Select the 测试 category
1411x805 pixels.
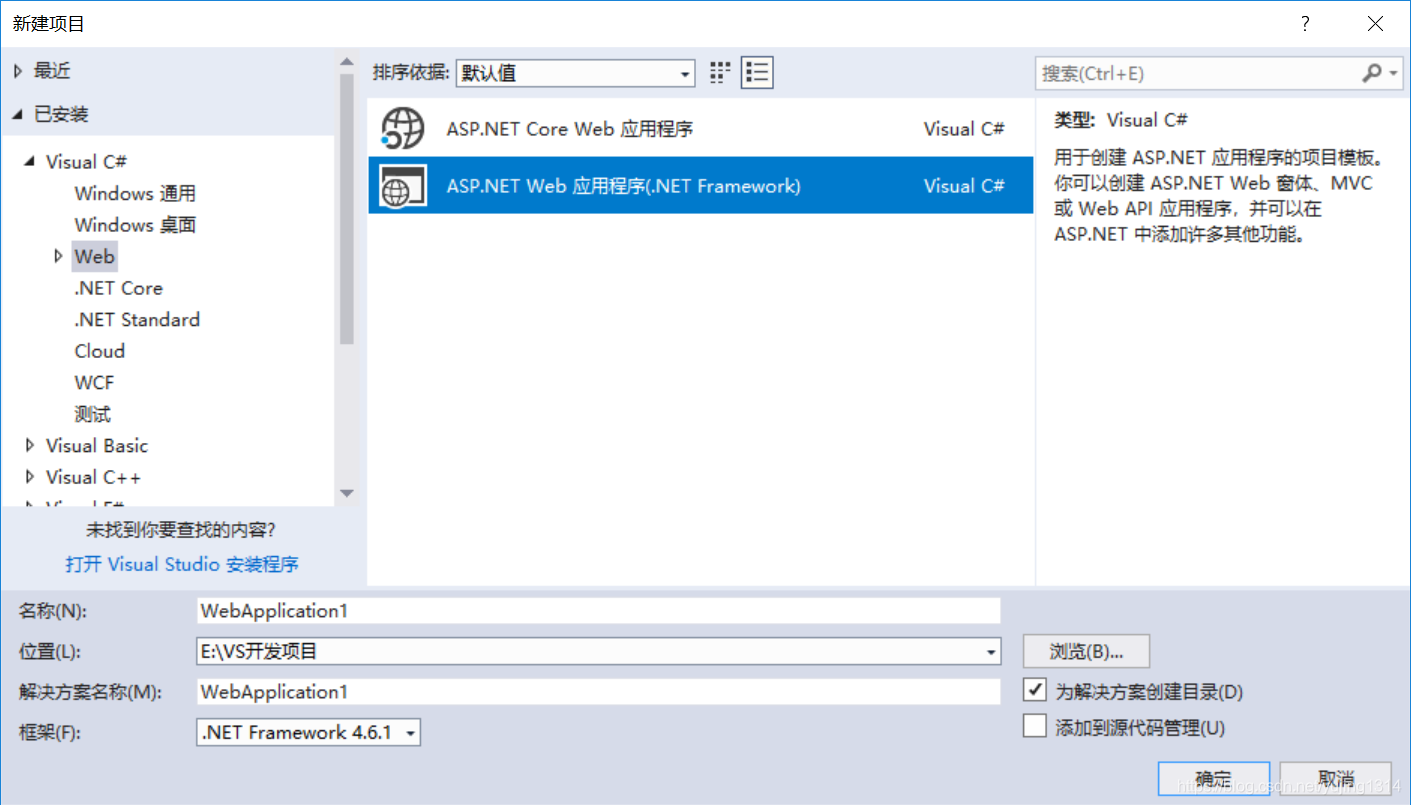point(92,414)
